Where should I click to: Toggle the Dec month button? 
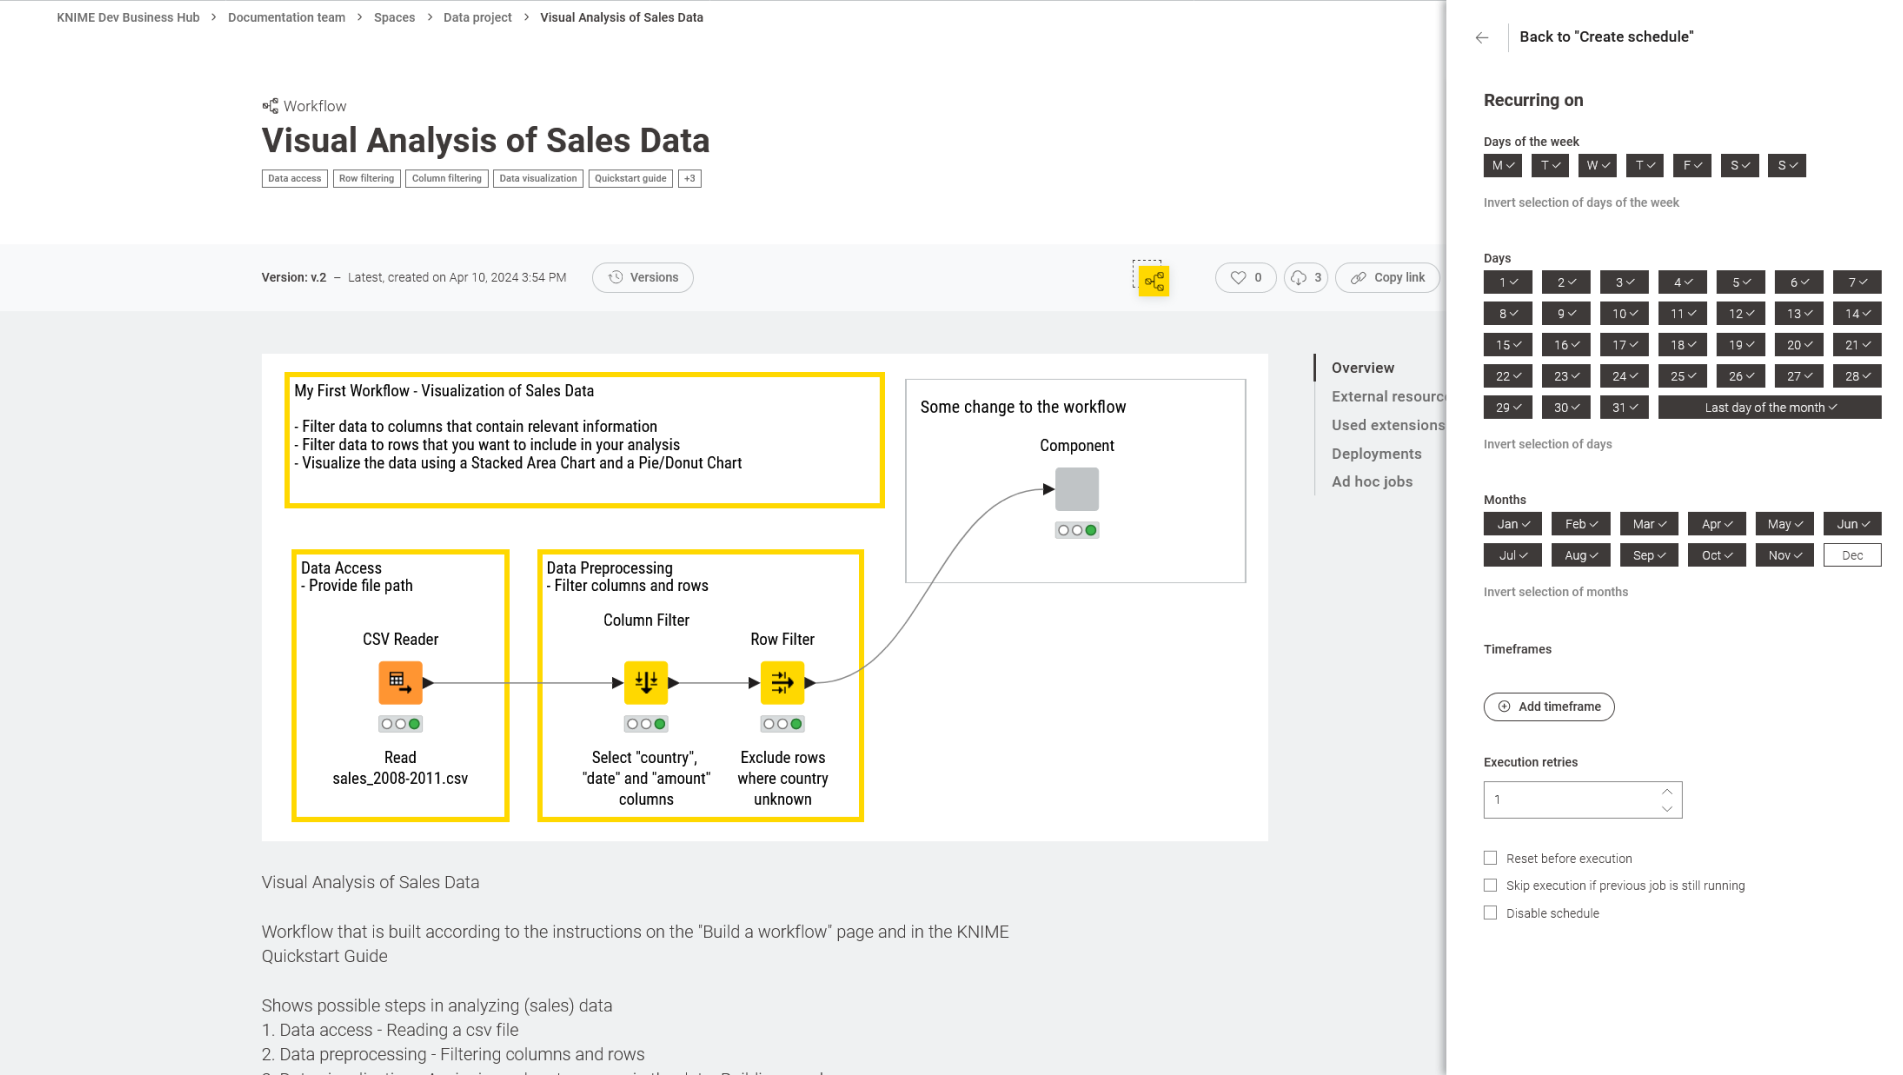tap(1851, 555)
